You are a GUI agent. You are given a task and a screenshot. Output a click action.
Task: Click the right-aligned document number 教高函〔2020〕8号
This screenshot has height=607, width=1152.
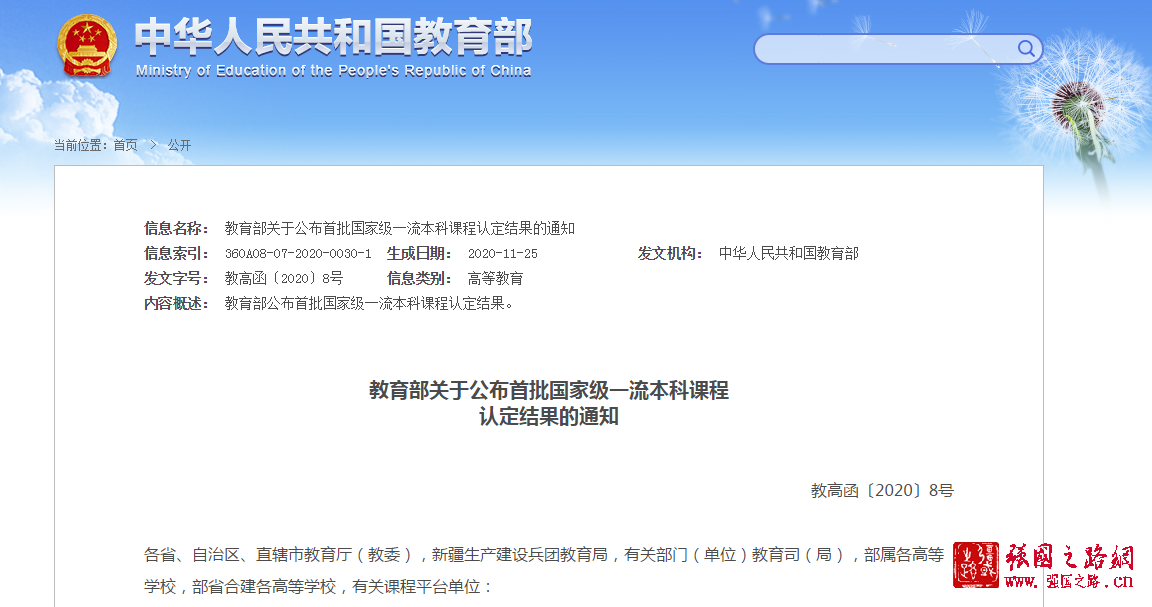[881, 491]
